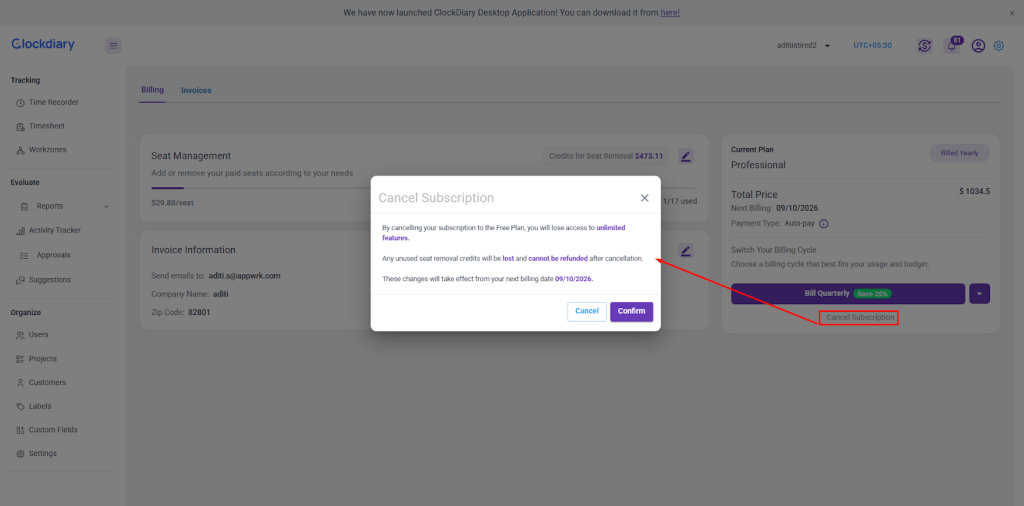
Task: Edit Seat Management with the pencil icon
Action: coord(685,156)
